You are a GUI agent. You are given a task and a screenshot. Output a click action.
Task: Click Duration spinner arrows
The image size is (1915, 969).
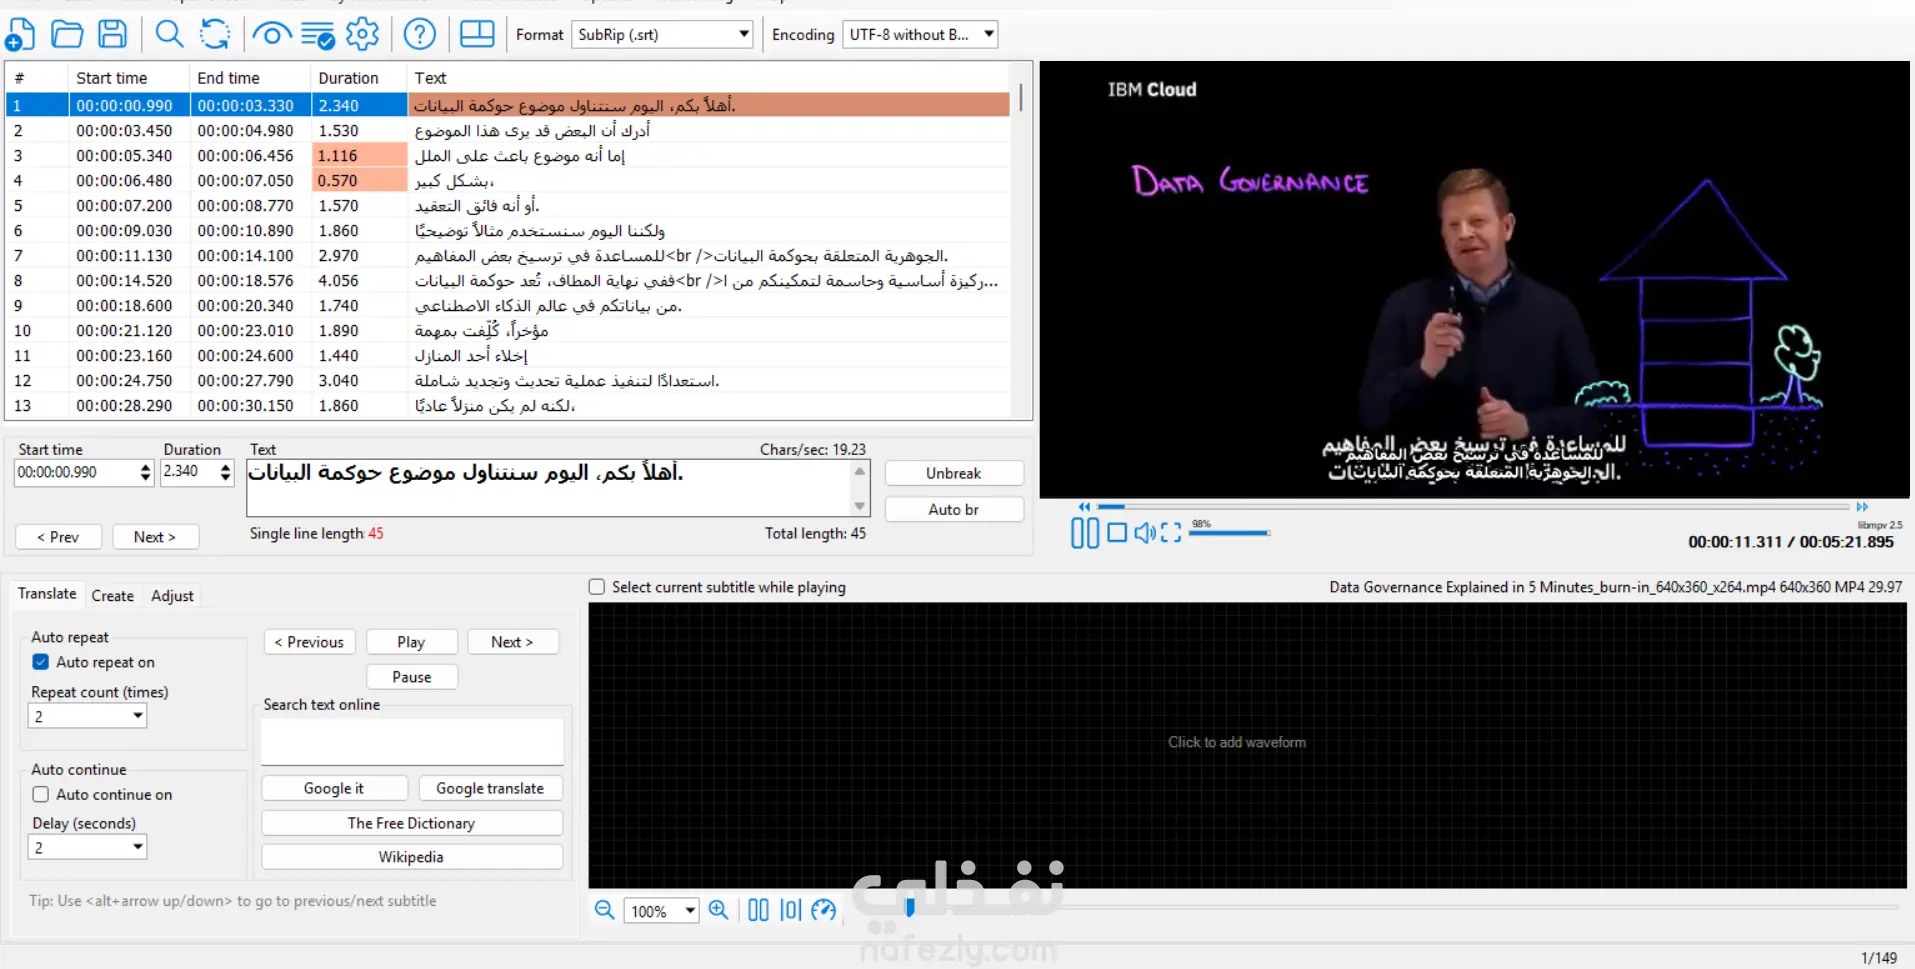[x=226, y=472]
